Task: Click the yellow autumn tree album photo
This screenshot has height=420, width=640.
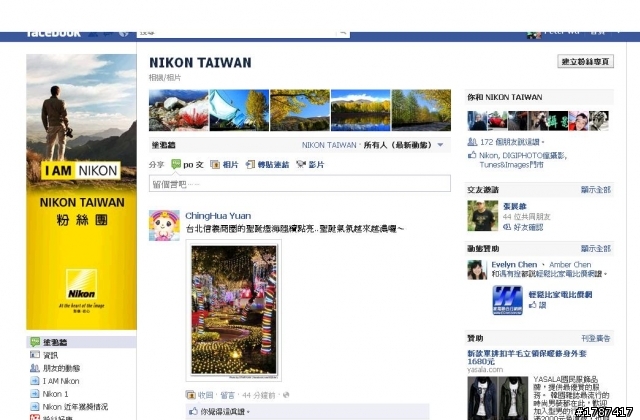Action: [300, 110]
